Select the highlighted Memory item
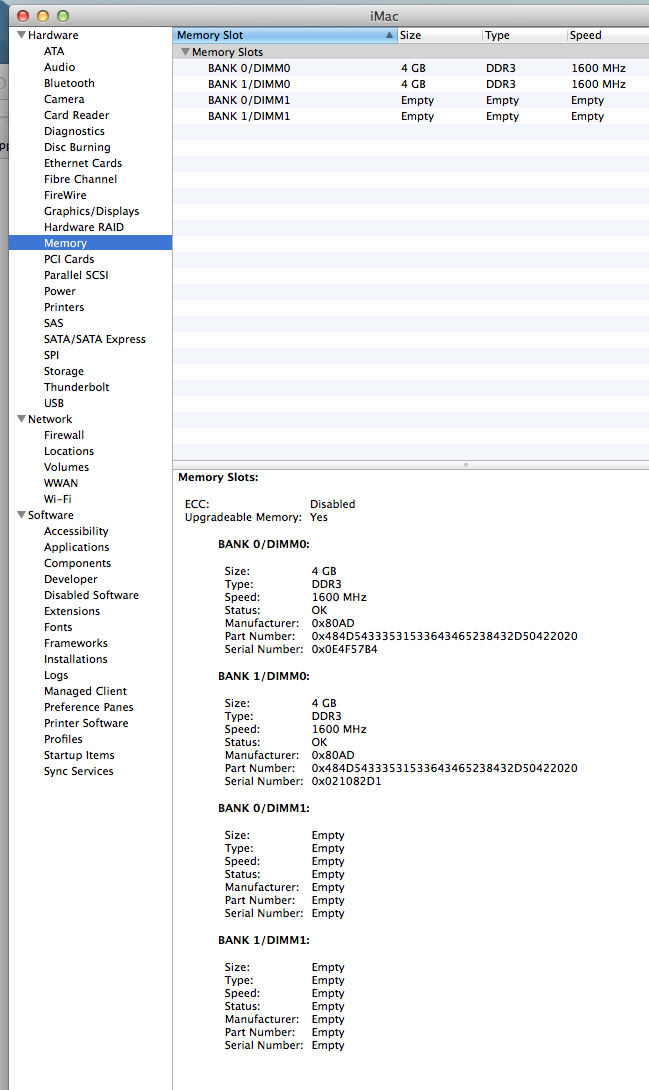The image size is (649, 1090). [90, 243]
